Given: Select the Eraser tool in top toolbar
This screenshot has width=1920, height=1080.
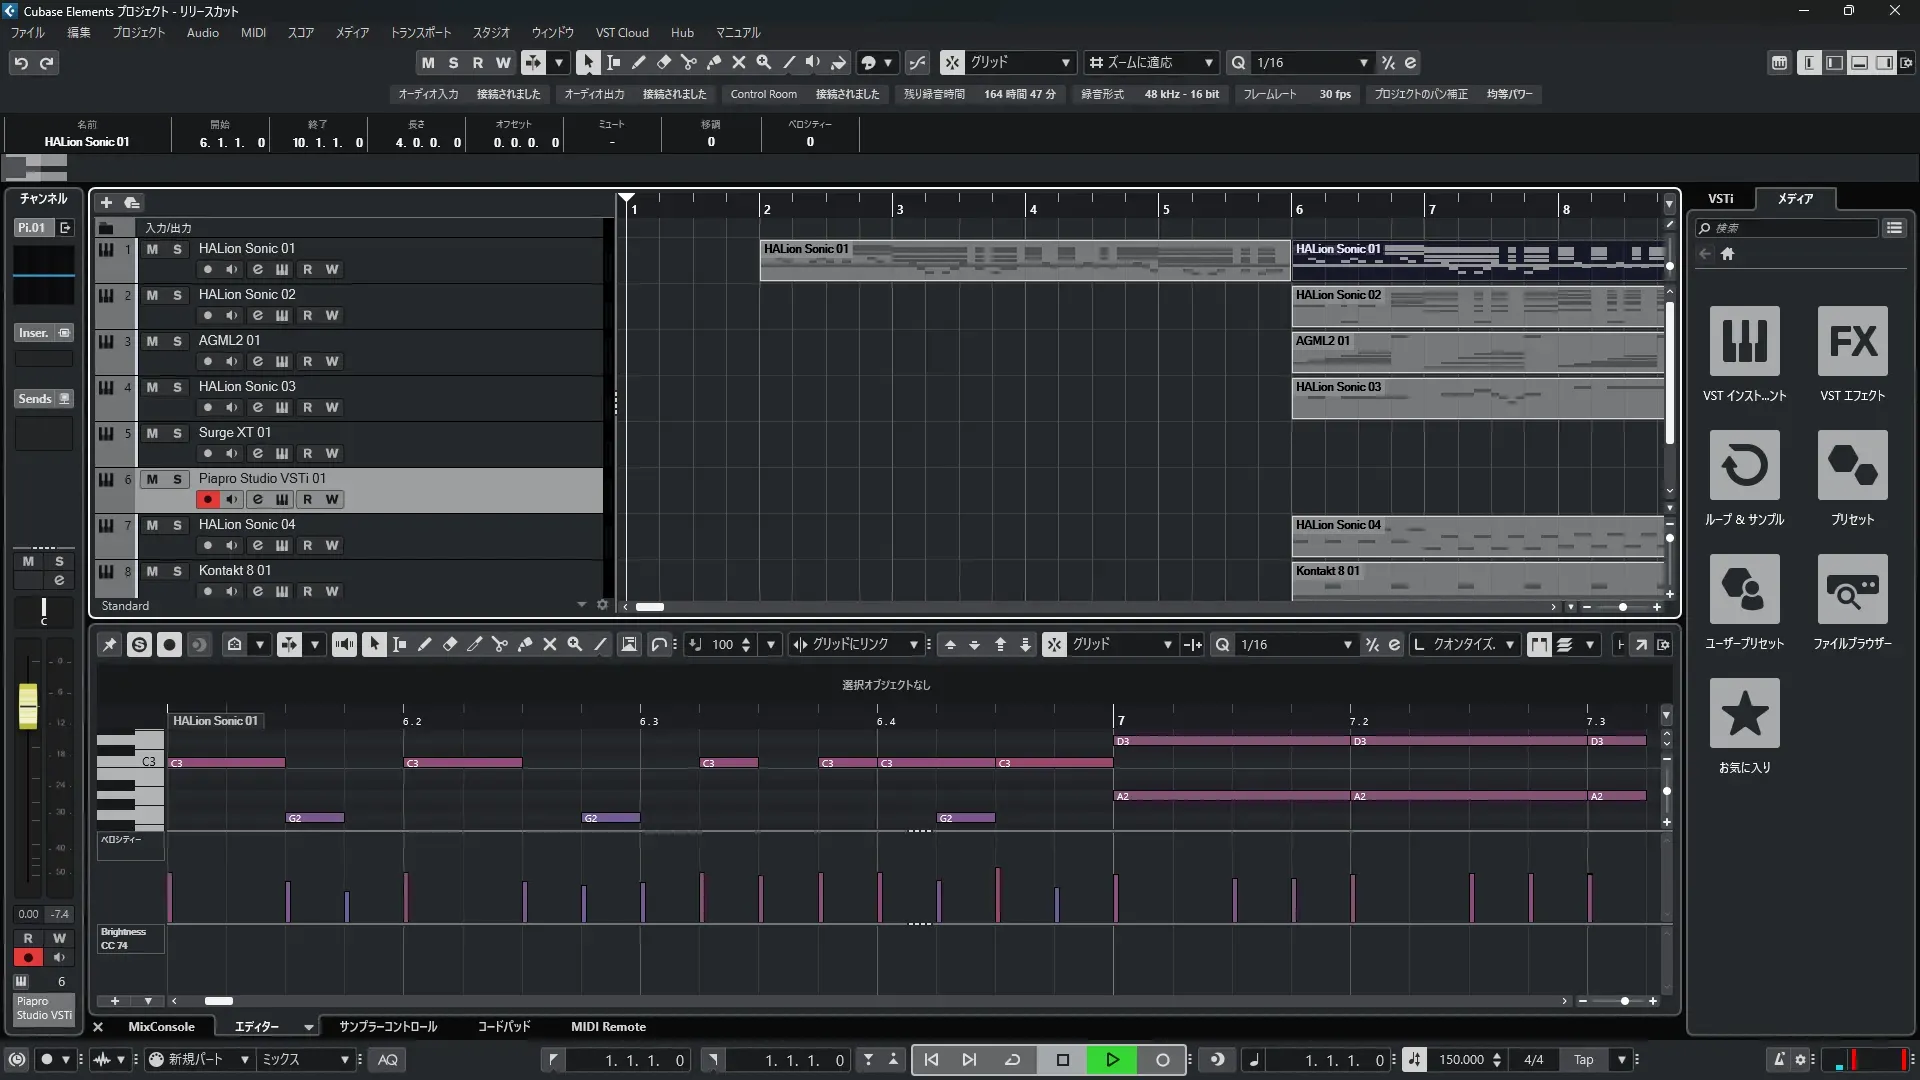Looking at the screenshot, I should (663, 62).
